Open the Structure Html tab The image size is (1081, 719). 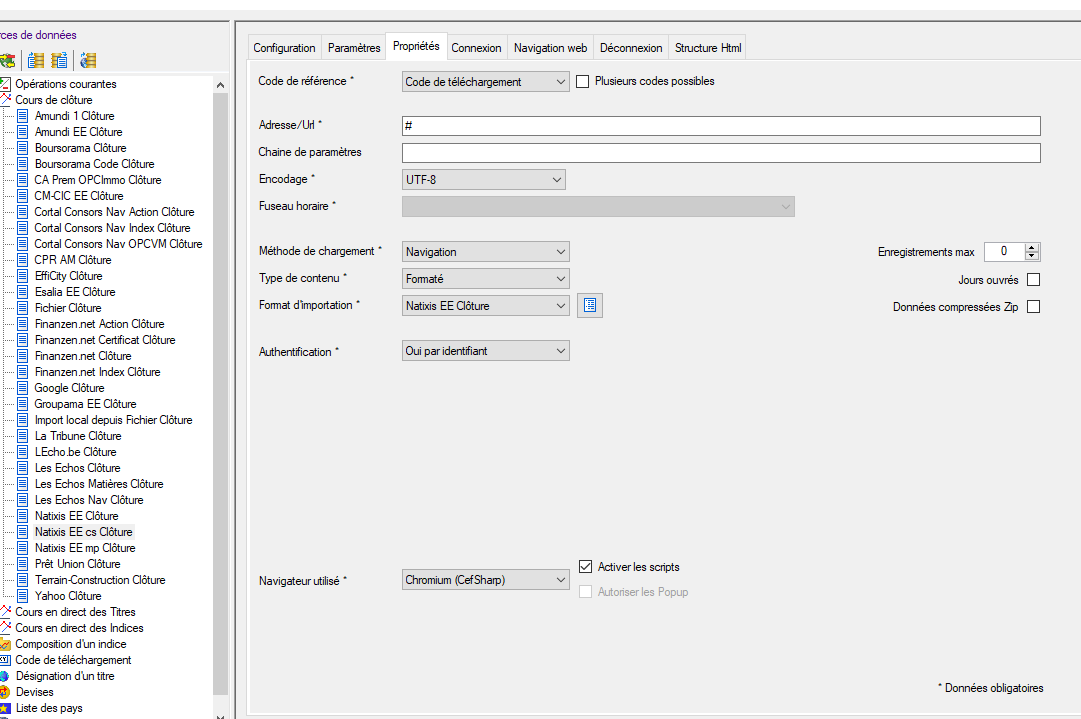coord(708,48)
